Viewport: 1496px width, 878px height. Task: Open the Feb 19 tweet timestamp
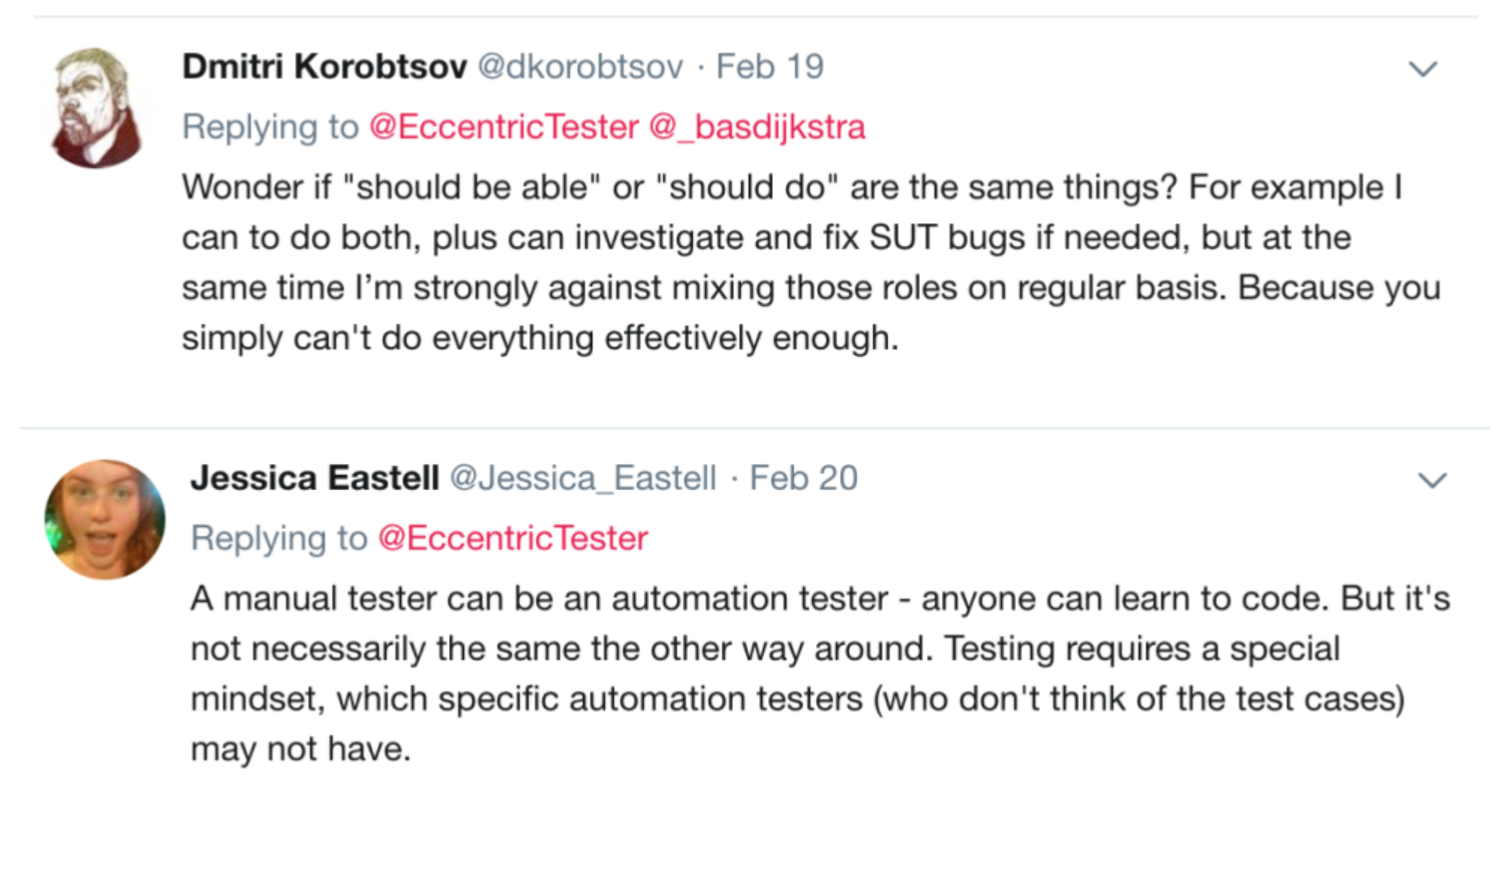click(770, 67)
